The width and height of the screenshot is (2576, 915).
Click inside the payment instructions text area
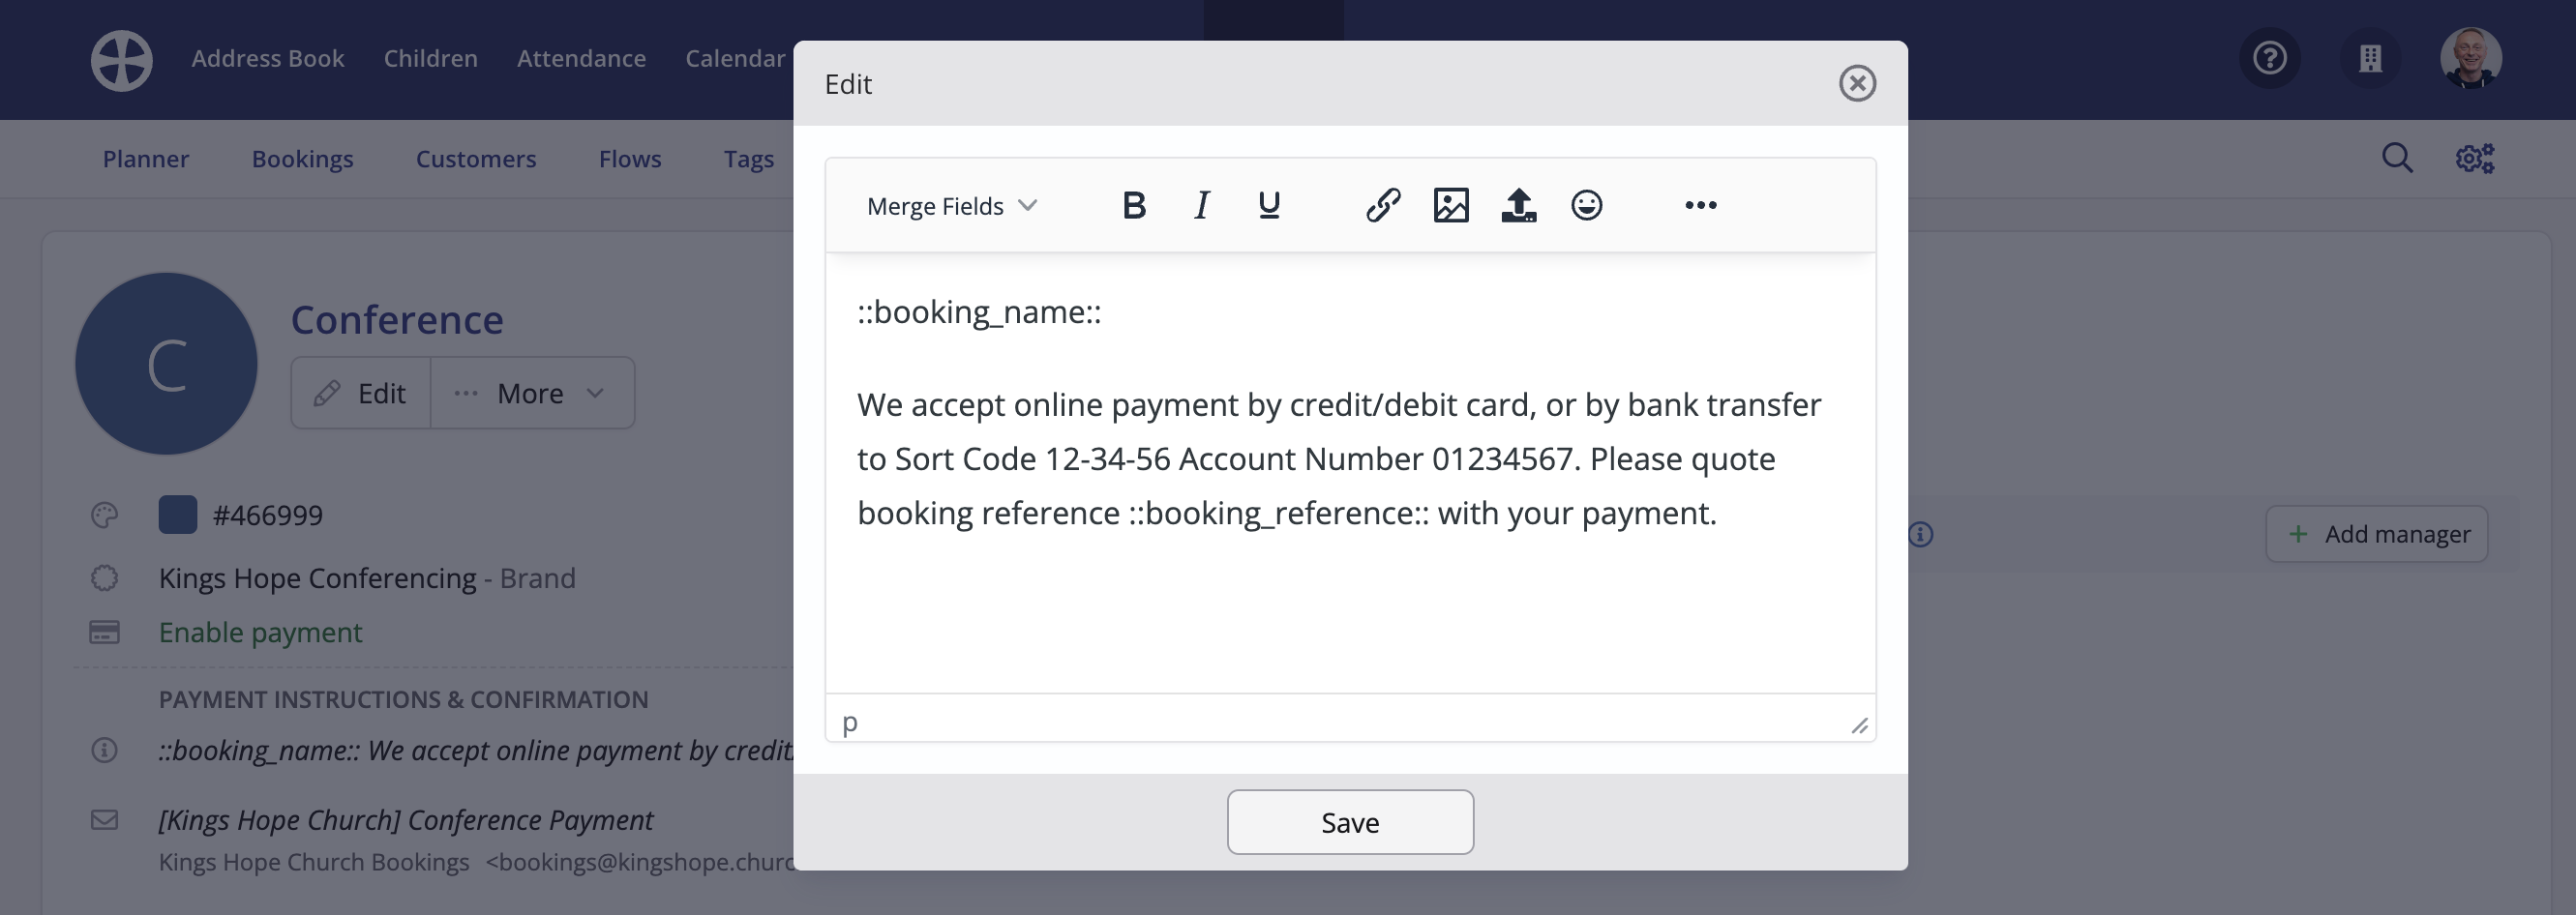coord(1350,472)
